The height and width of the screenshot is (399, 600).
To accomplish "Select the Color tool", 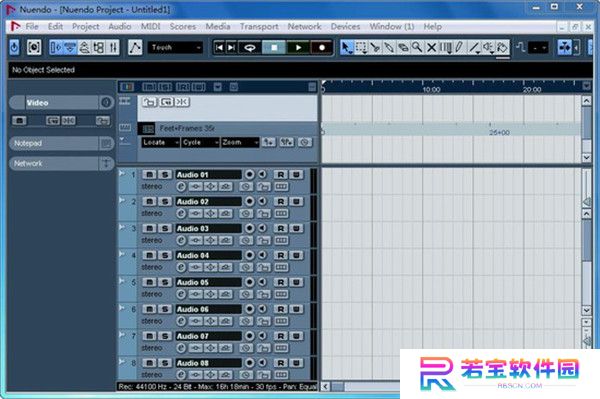I will [x=502, y=47].
